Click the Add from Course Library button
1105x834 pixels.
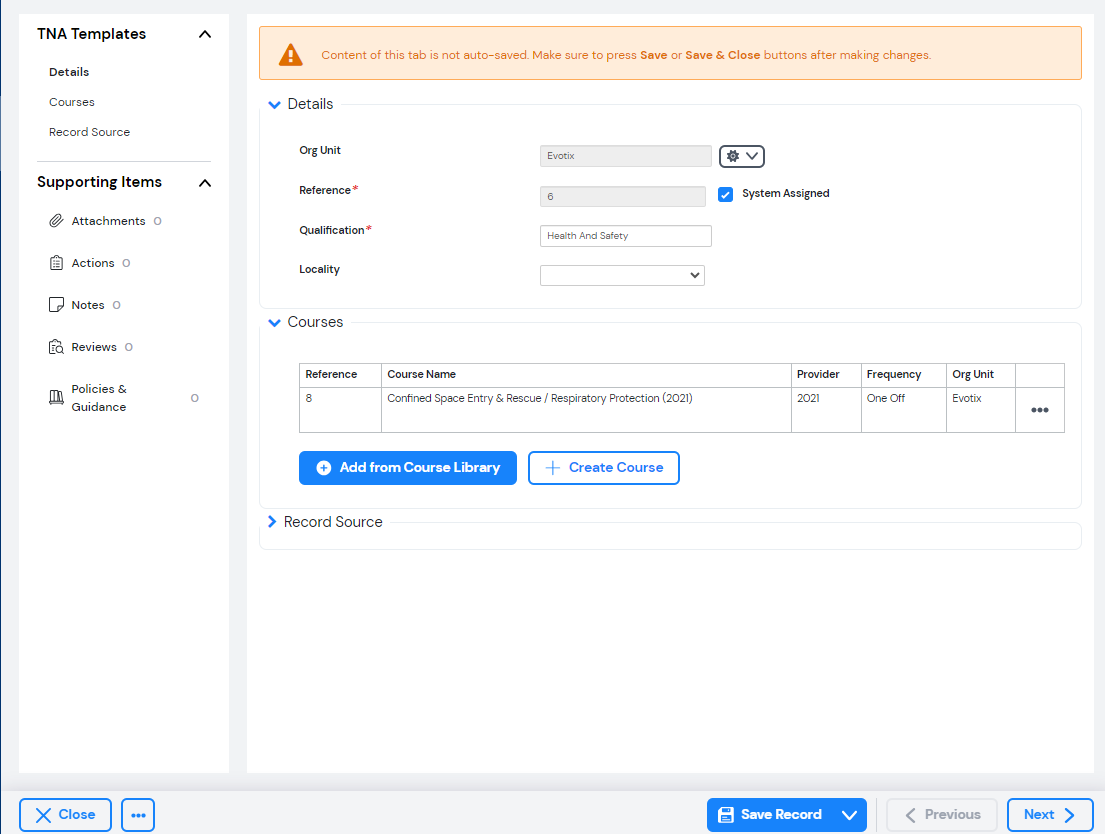(x=407, y=467)
